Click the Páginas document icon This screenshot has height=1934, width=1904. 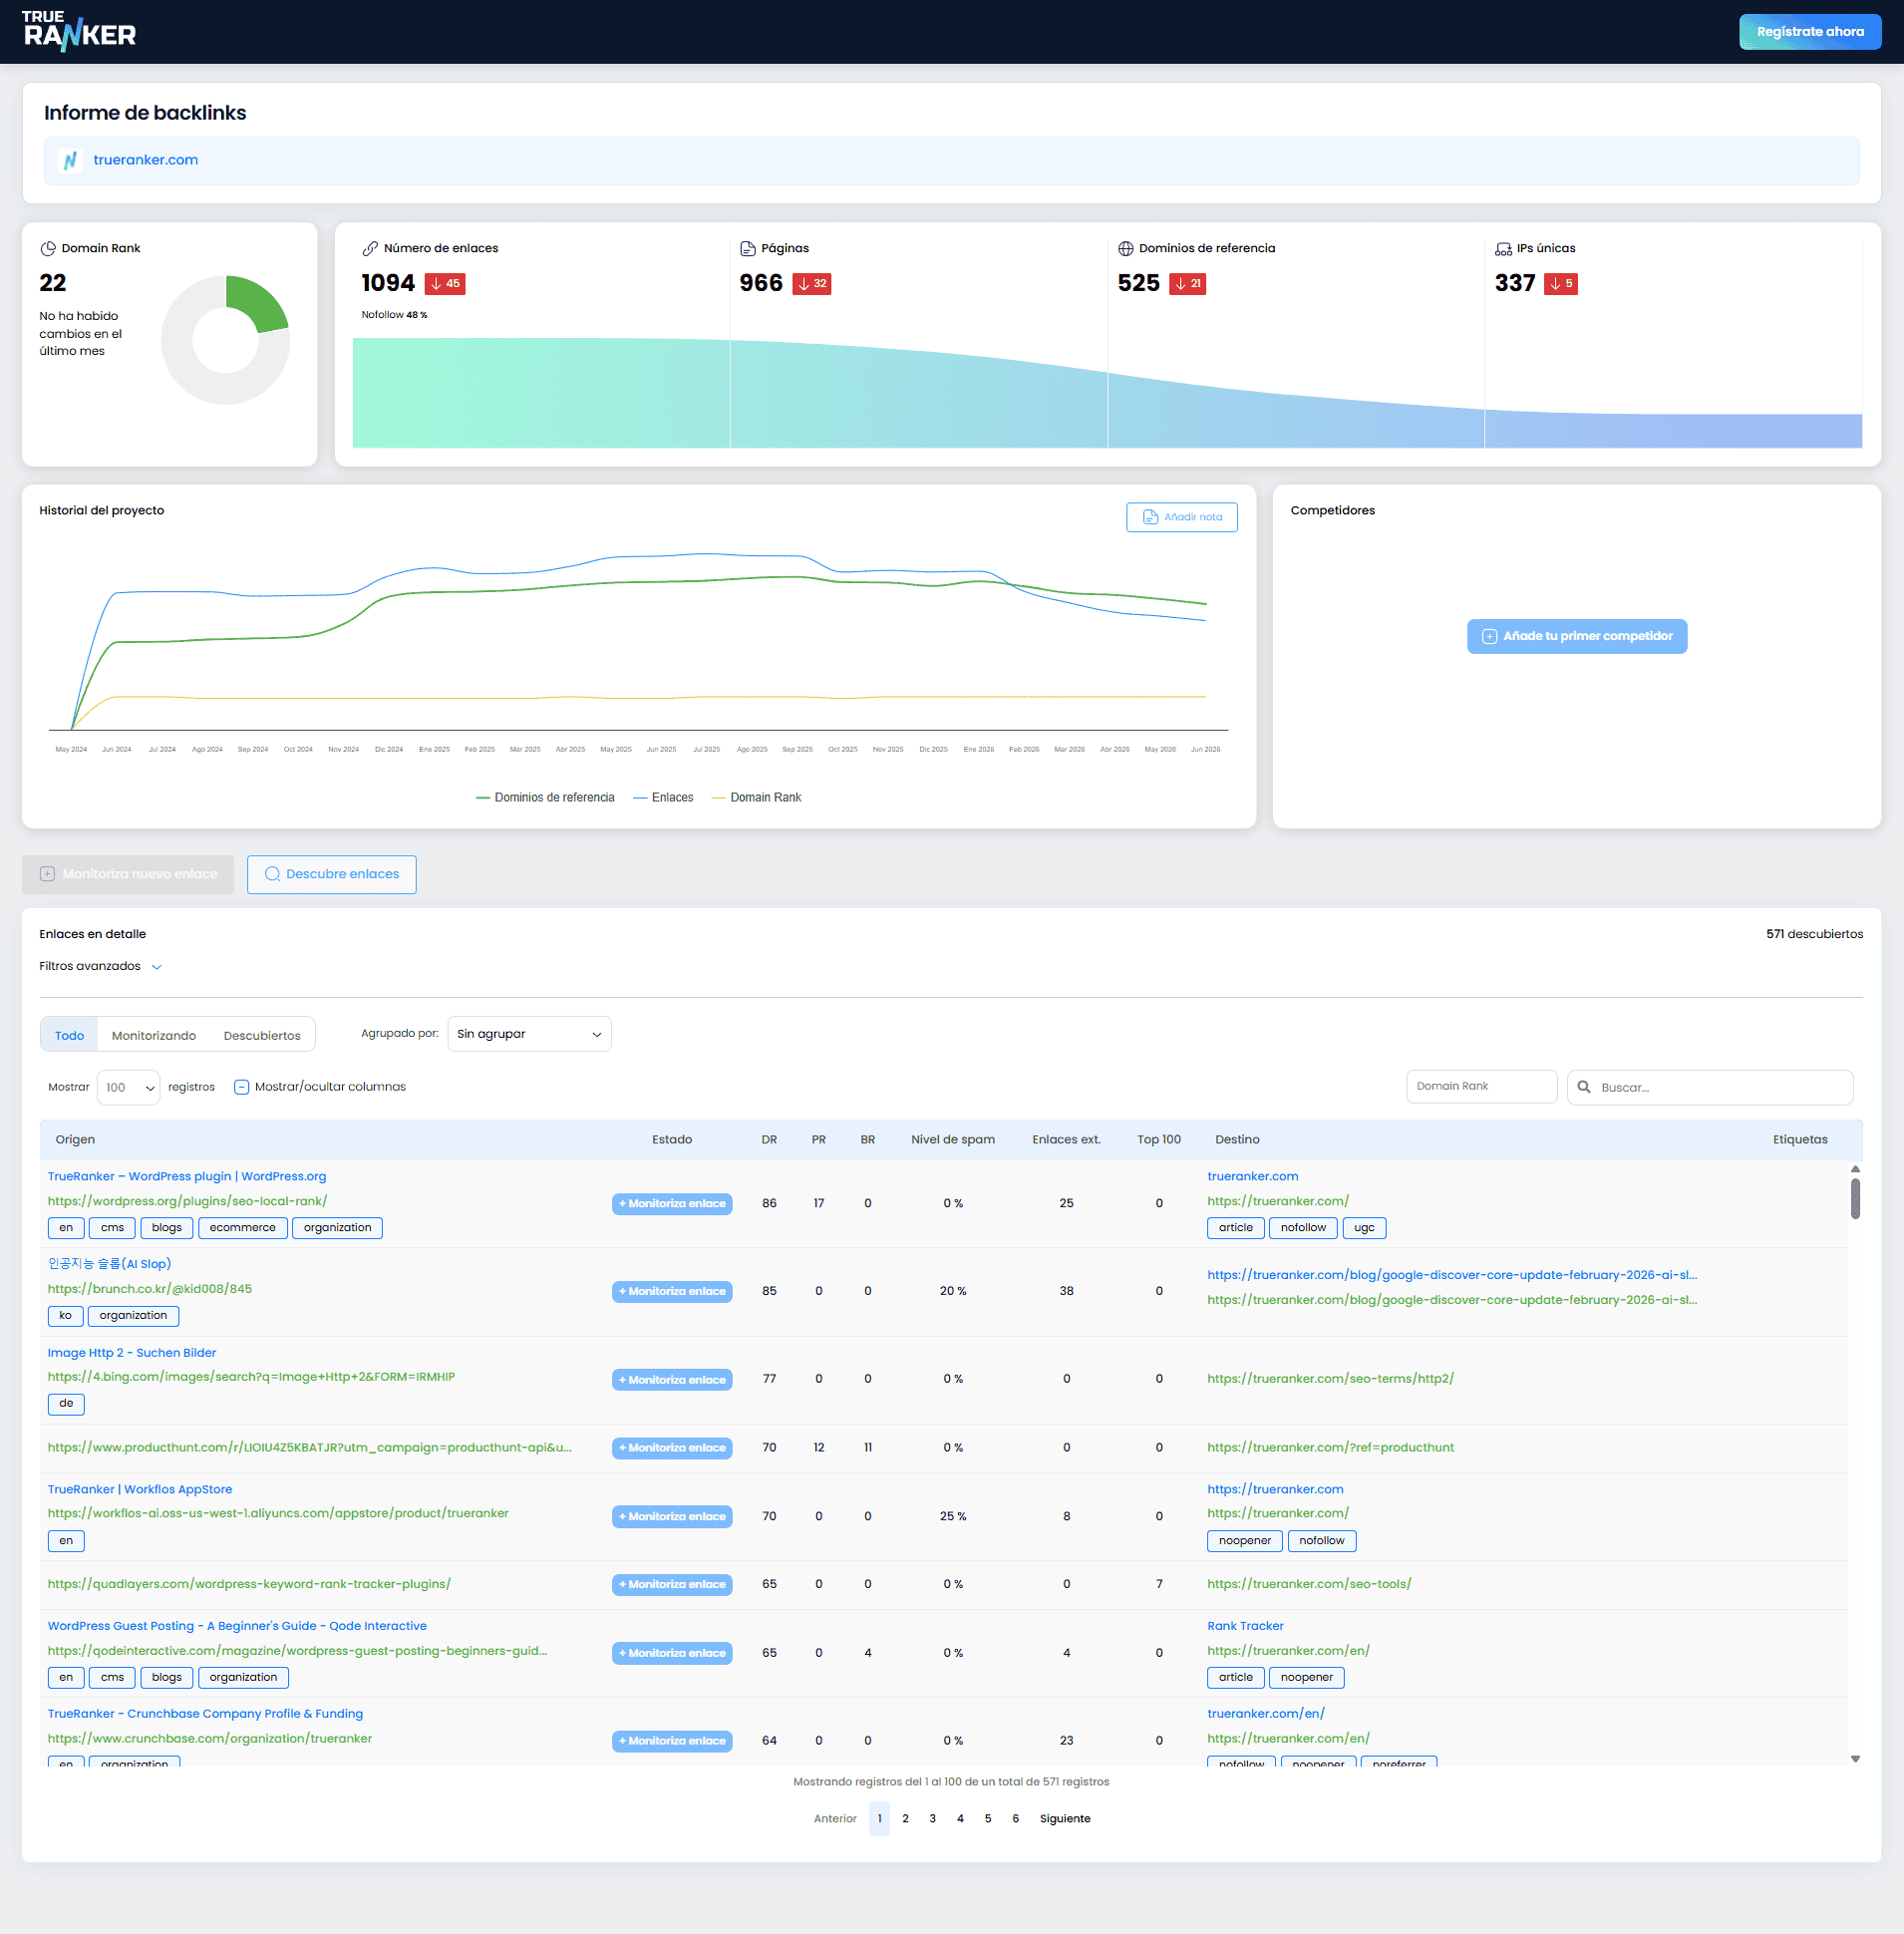pyautogui.click(x=747, y=249)
